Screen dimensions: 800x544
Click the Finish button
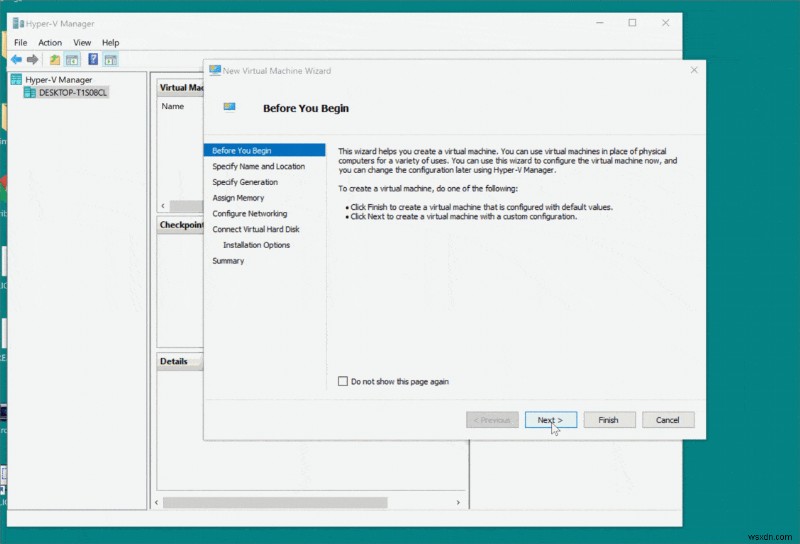click(609, 420)
